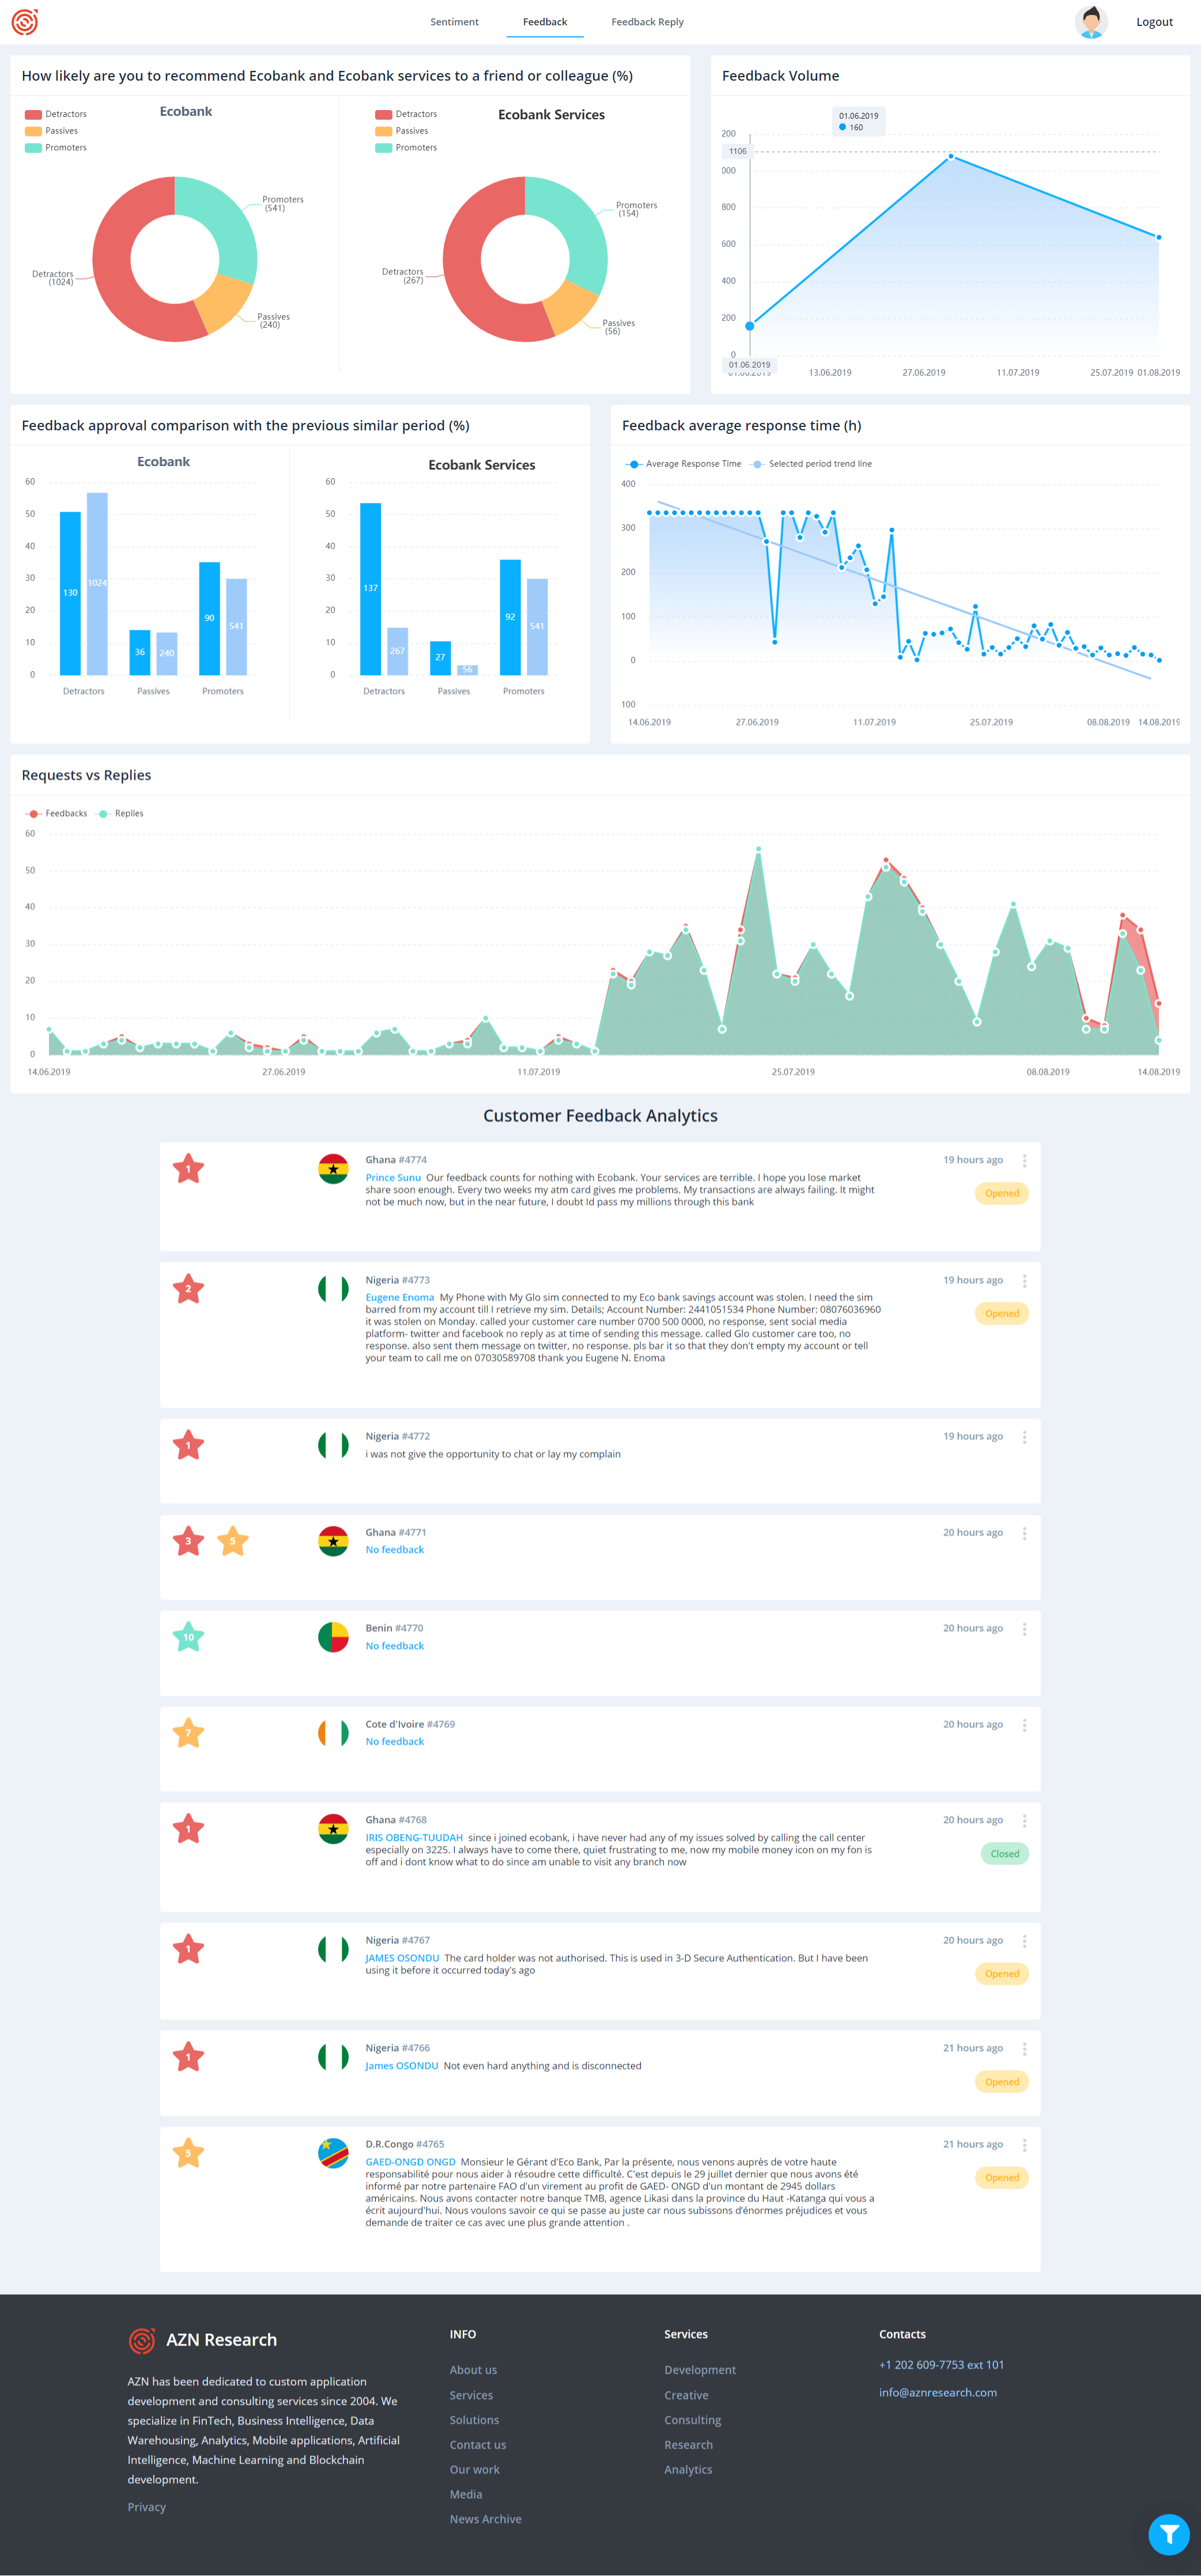Click the user avatar icon
Image resolution: width=1201 pixels, height=2576 pixels.
coord(1091,22)
